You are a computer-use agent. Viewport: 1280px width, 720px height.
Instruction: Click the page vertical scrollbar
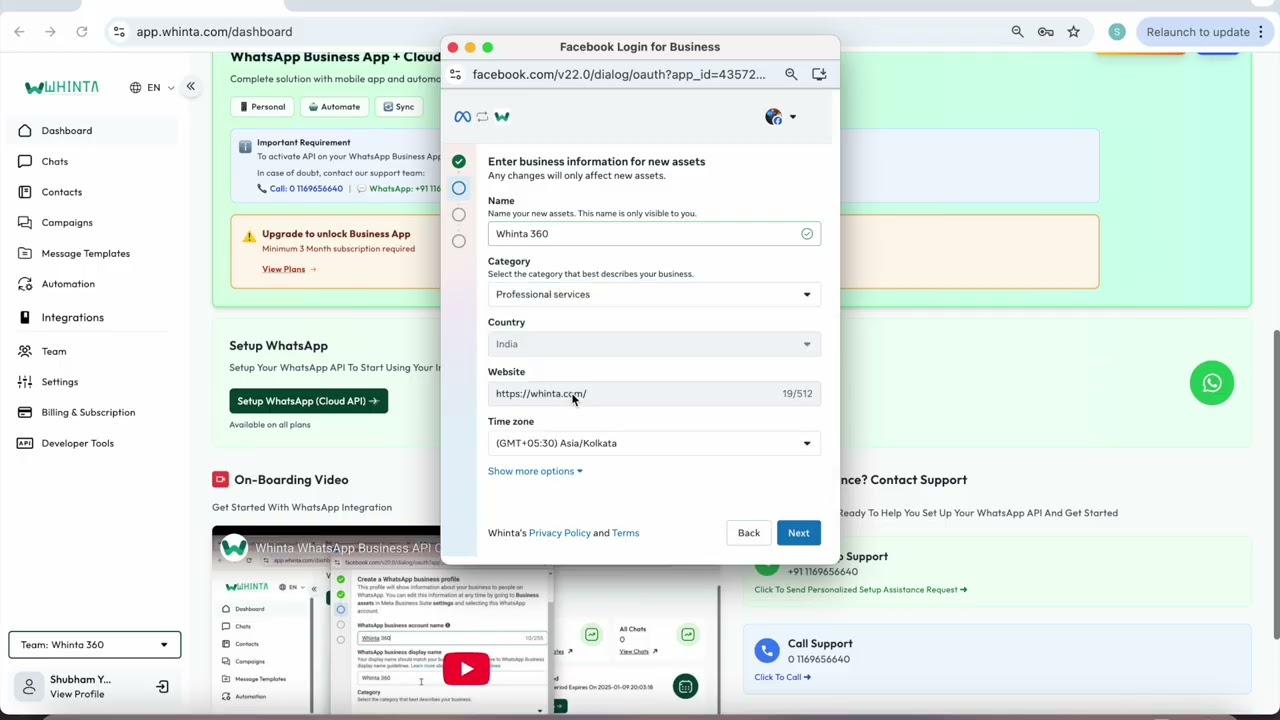pos(1275,485)
